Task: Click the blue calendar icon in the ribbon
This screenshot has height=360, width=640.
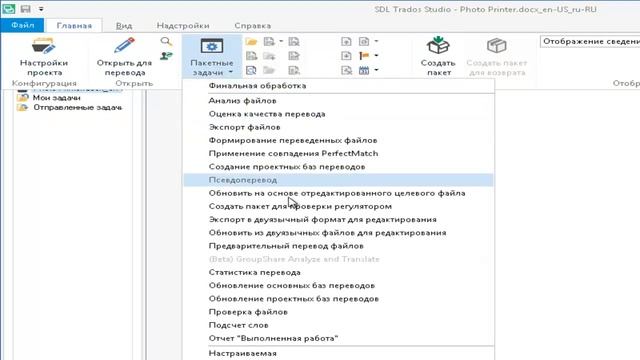Action: pos(364,70)
